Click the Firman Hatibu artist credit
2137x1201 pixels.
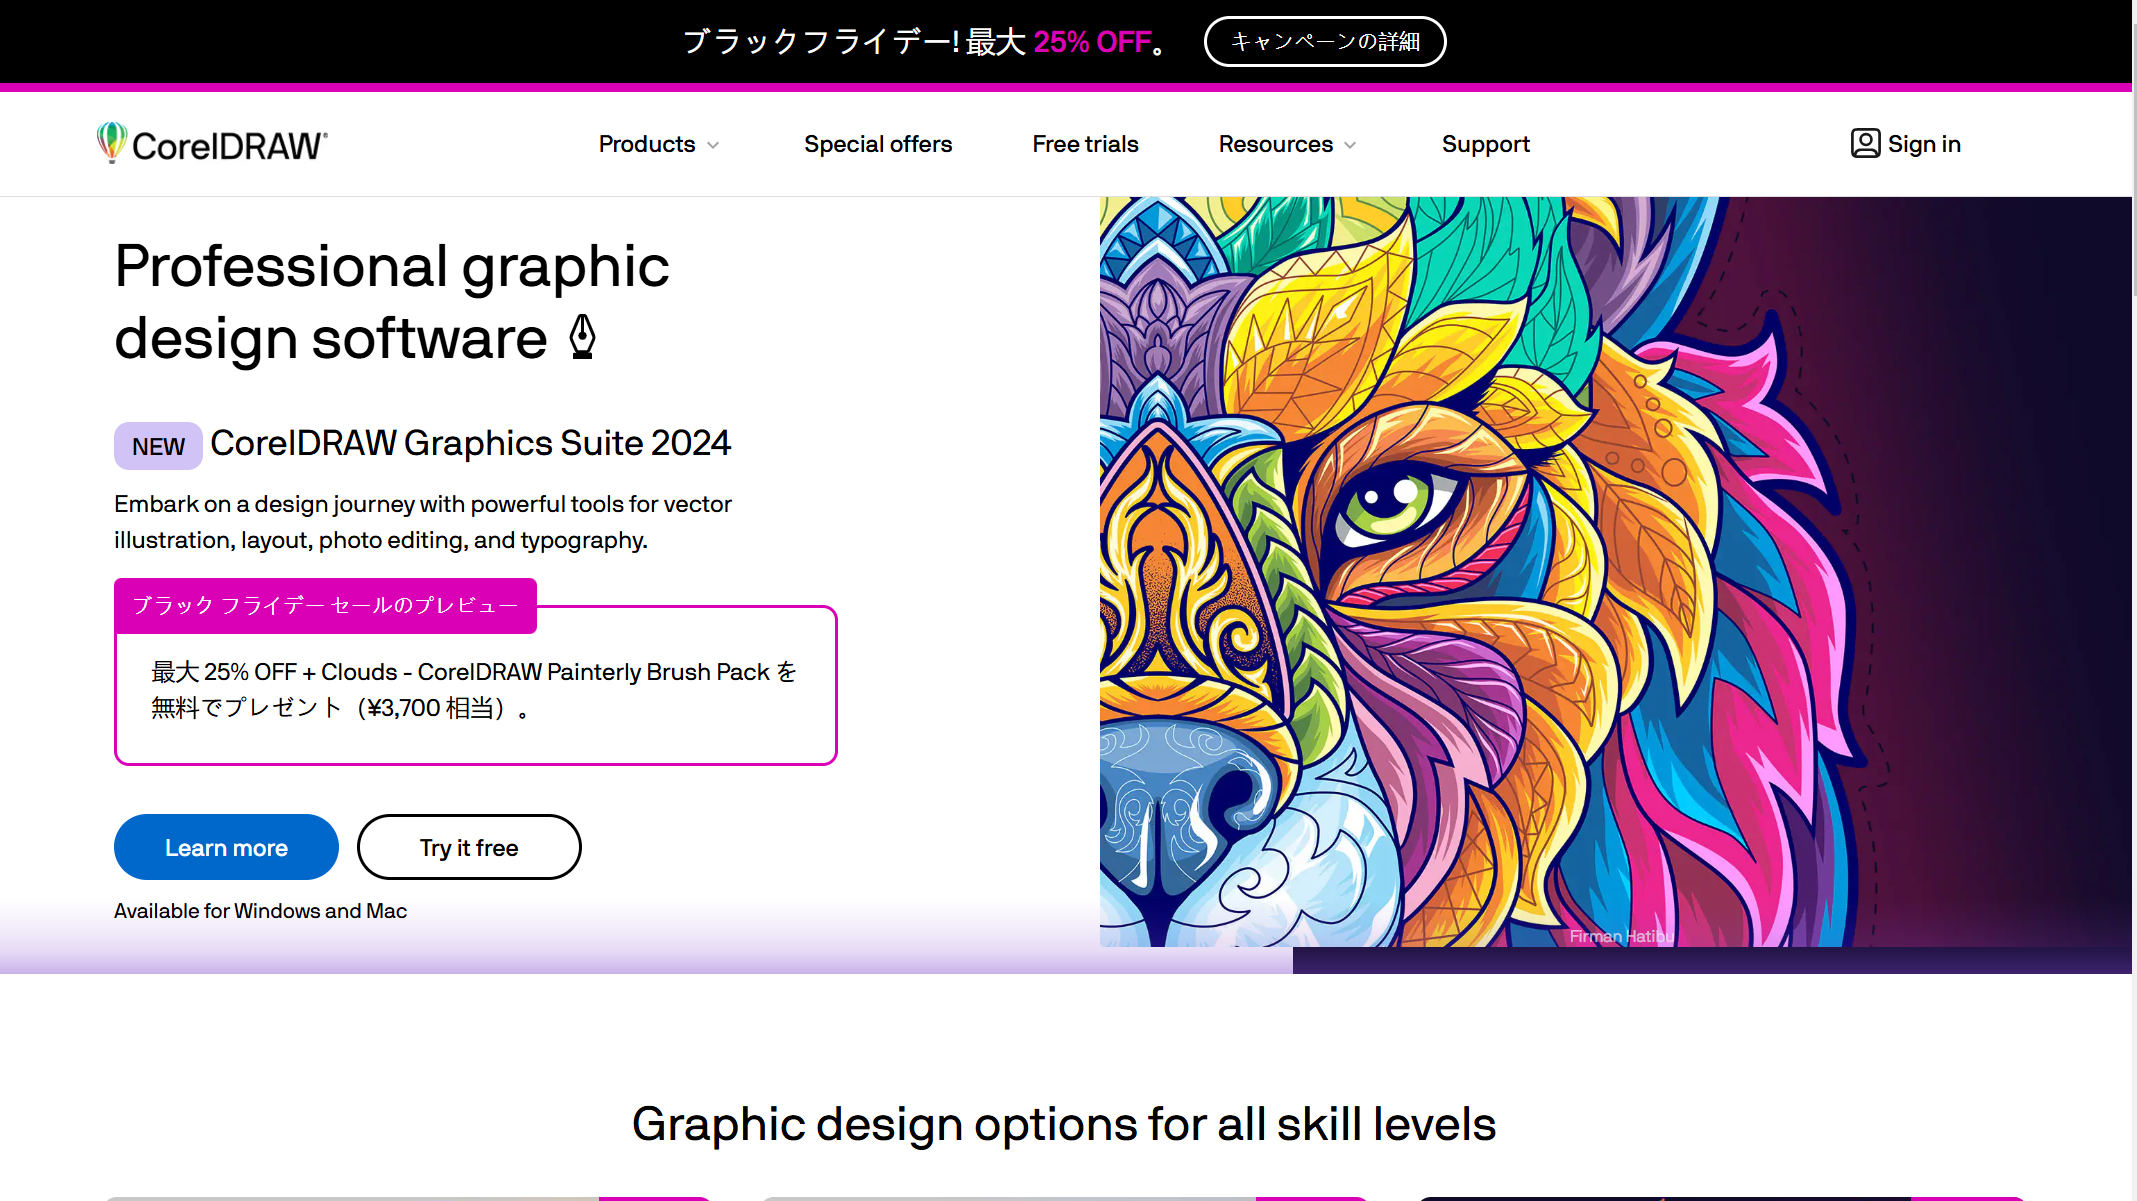1621,936
